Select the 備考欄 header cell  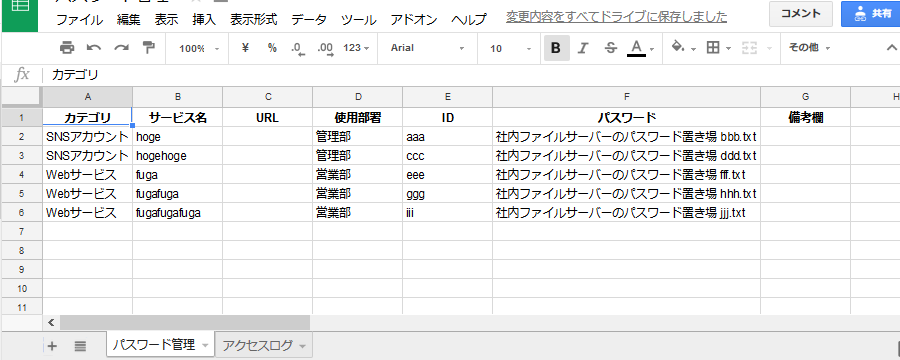point(806,118)
